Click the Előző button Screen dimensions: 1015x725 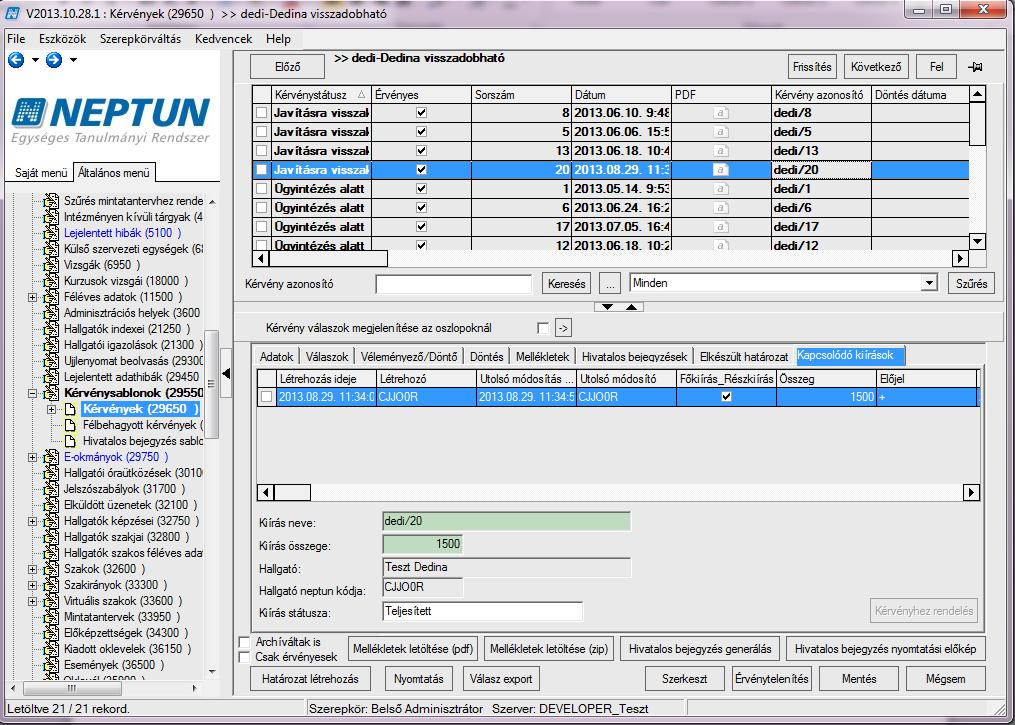point(287,67)
